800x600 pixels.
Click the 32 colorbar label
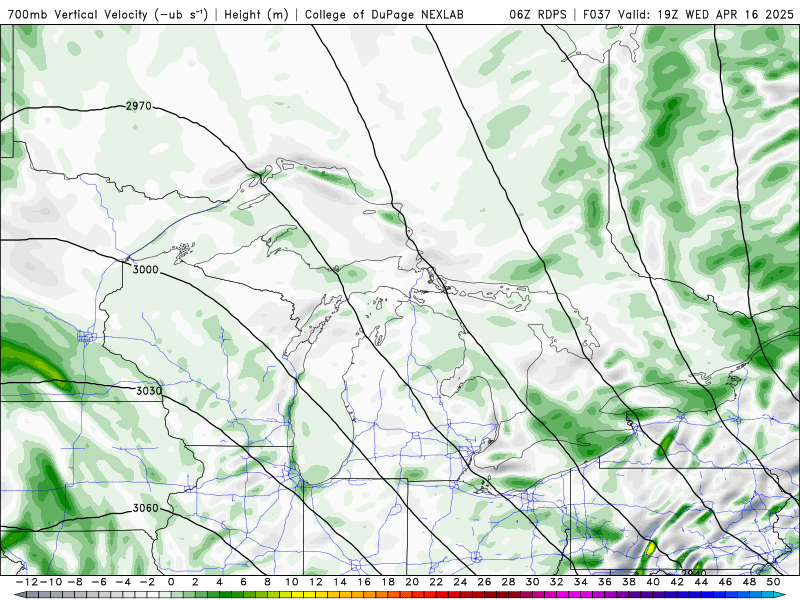(557, 582)
